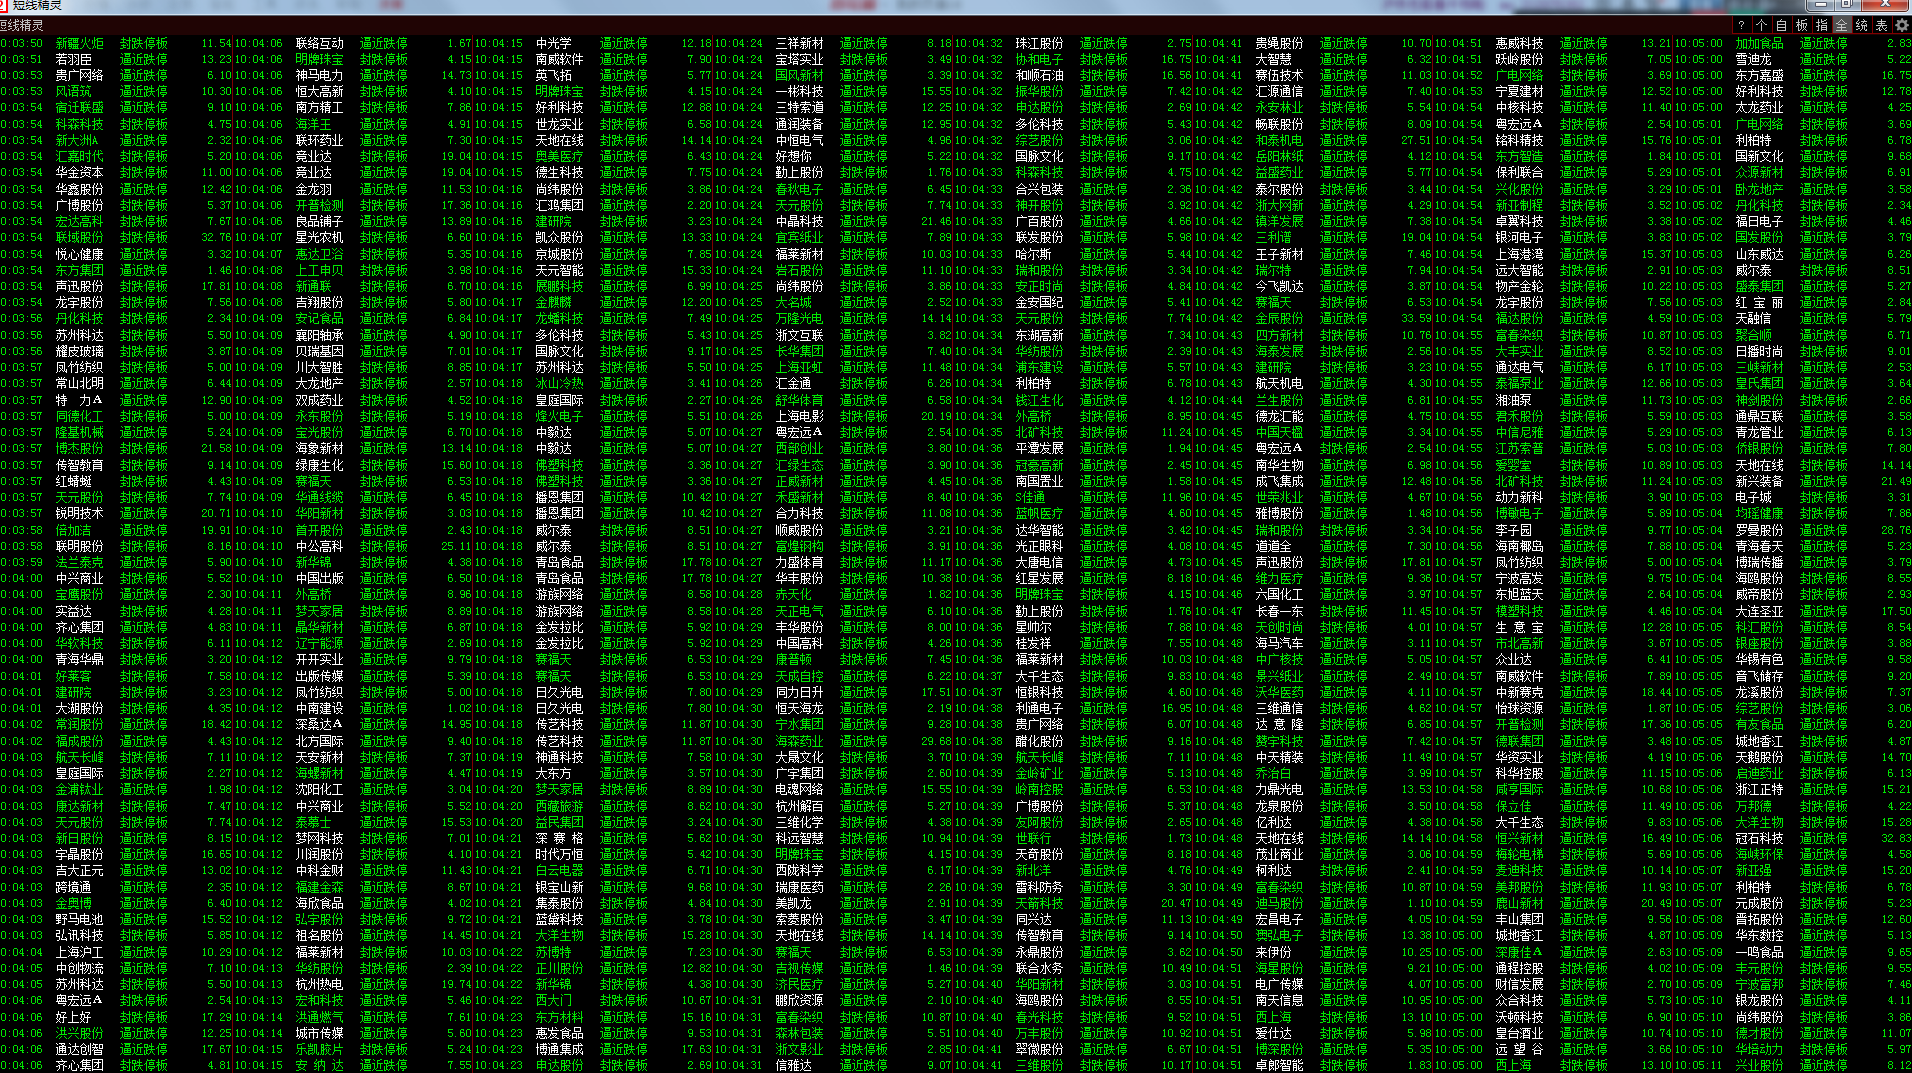Switch to the 板 filter tab
Screen dimensions: 1912x1073
(1801, 25)
